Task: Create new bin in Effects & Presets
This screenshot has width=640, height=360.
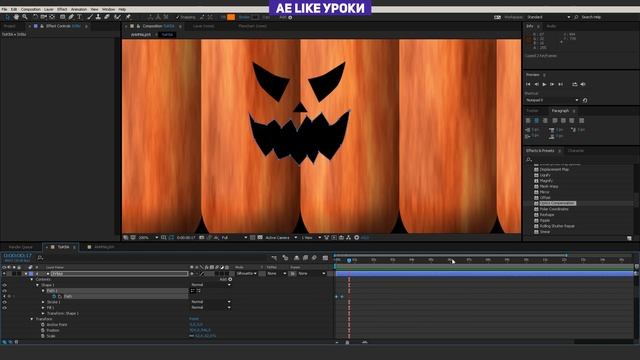Action: tap(629, 238)
